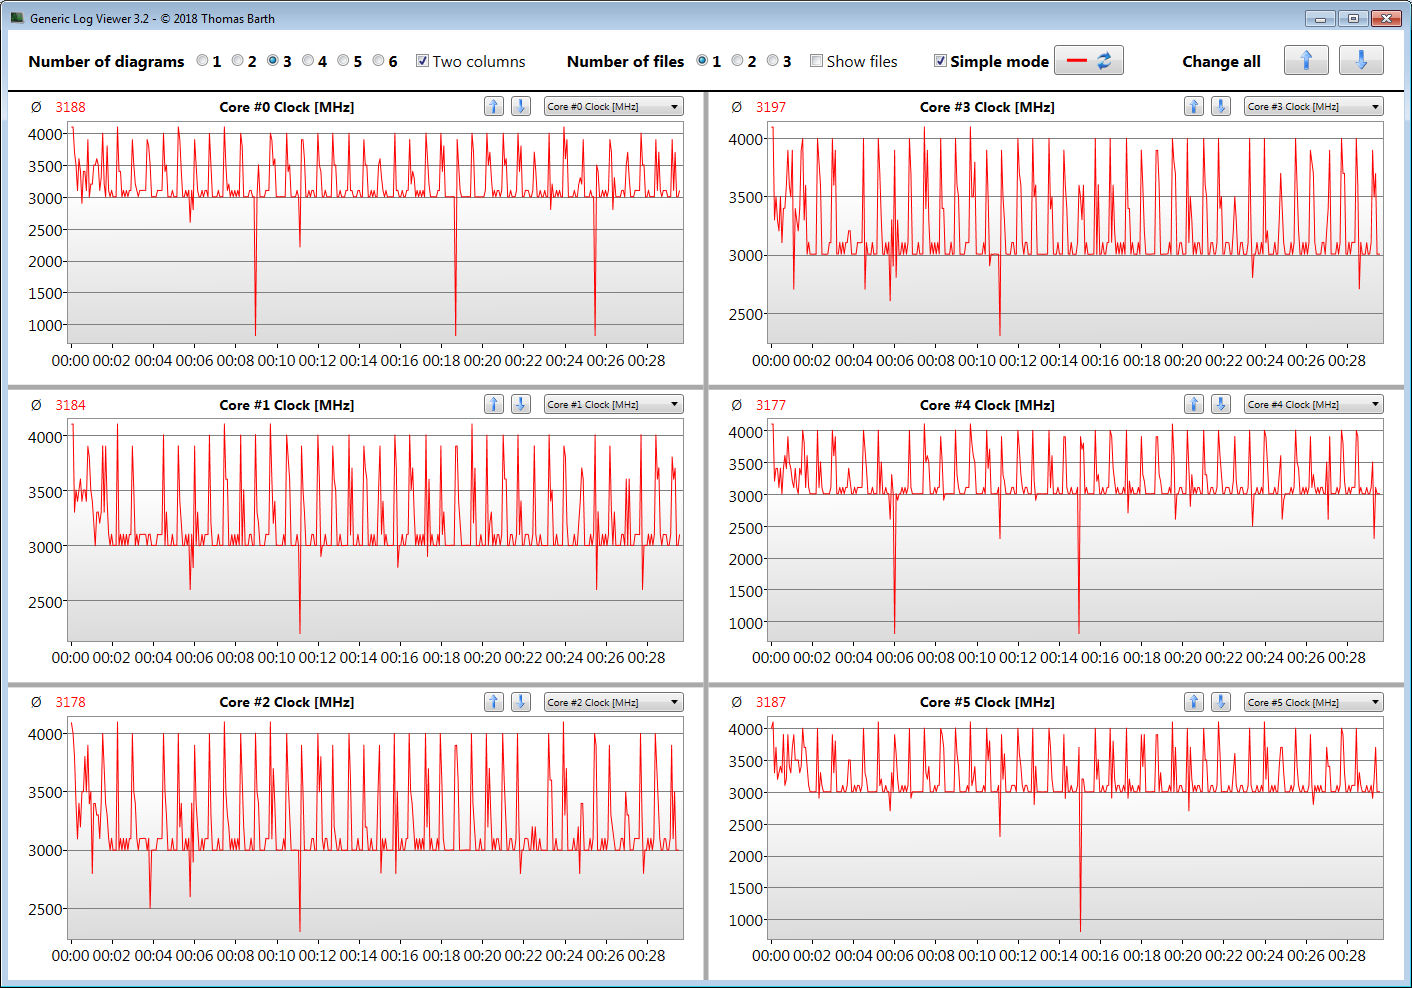Click the average value 3188 for Core #0
Image resolution: width=1412 pixels, height=988 pixels.
(x=70, y=107)
